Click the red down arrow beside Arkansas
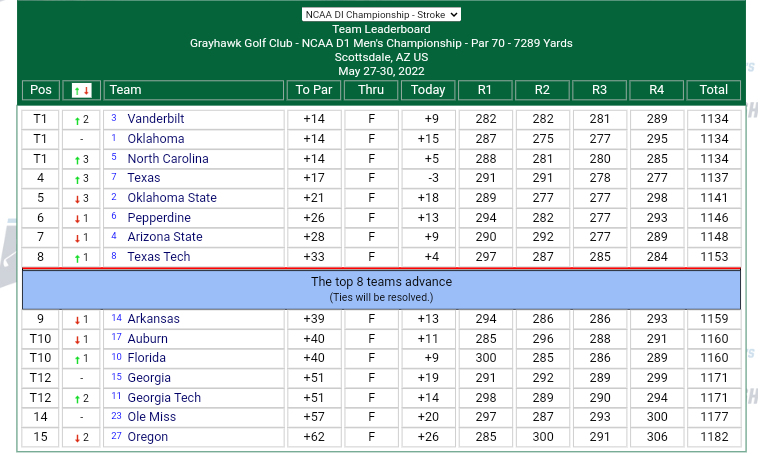Viewport: 758px width, 461px height. (77, 320)
